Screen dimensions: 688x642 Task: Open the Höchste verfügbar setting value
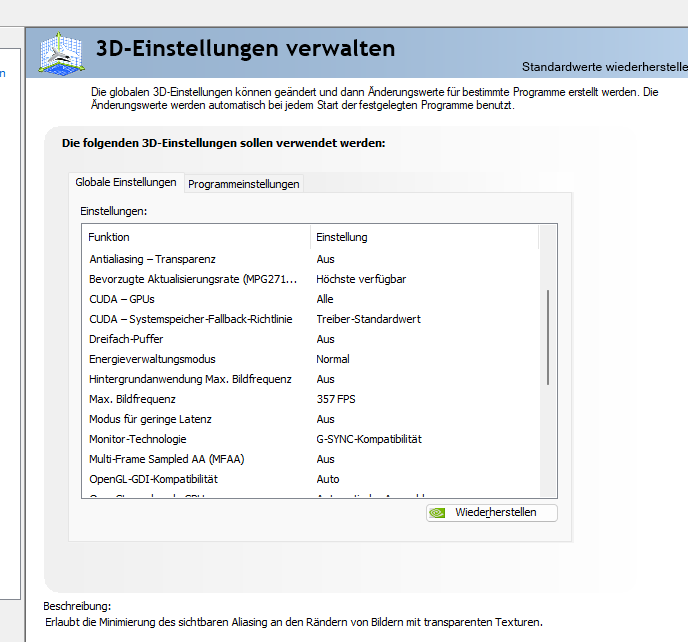[x=361, y=279]
